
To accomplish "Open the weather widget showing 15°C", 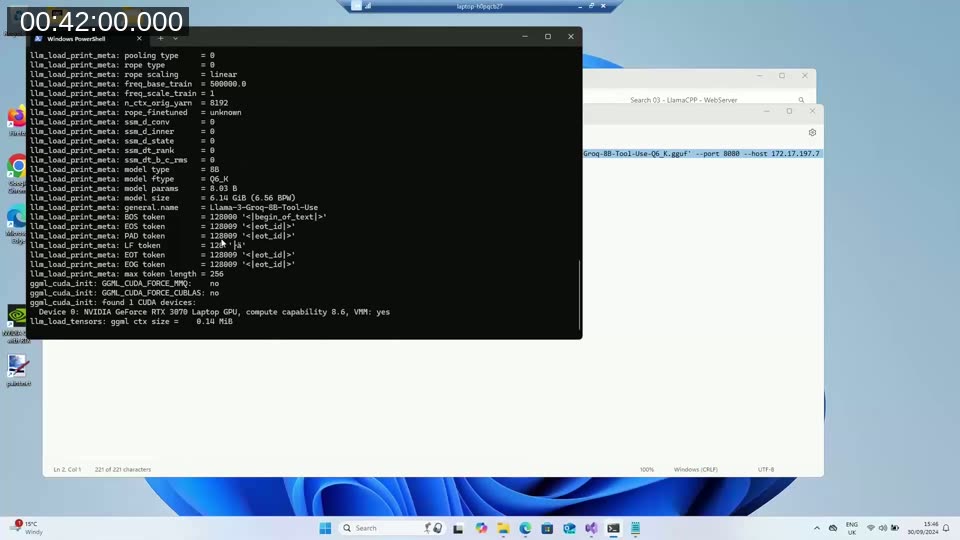I will [x=26, y=528].
